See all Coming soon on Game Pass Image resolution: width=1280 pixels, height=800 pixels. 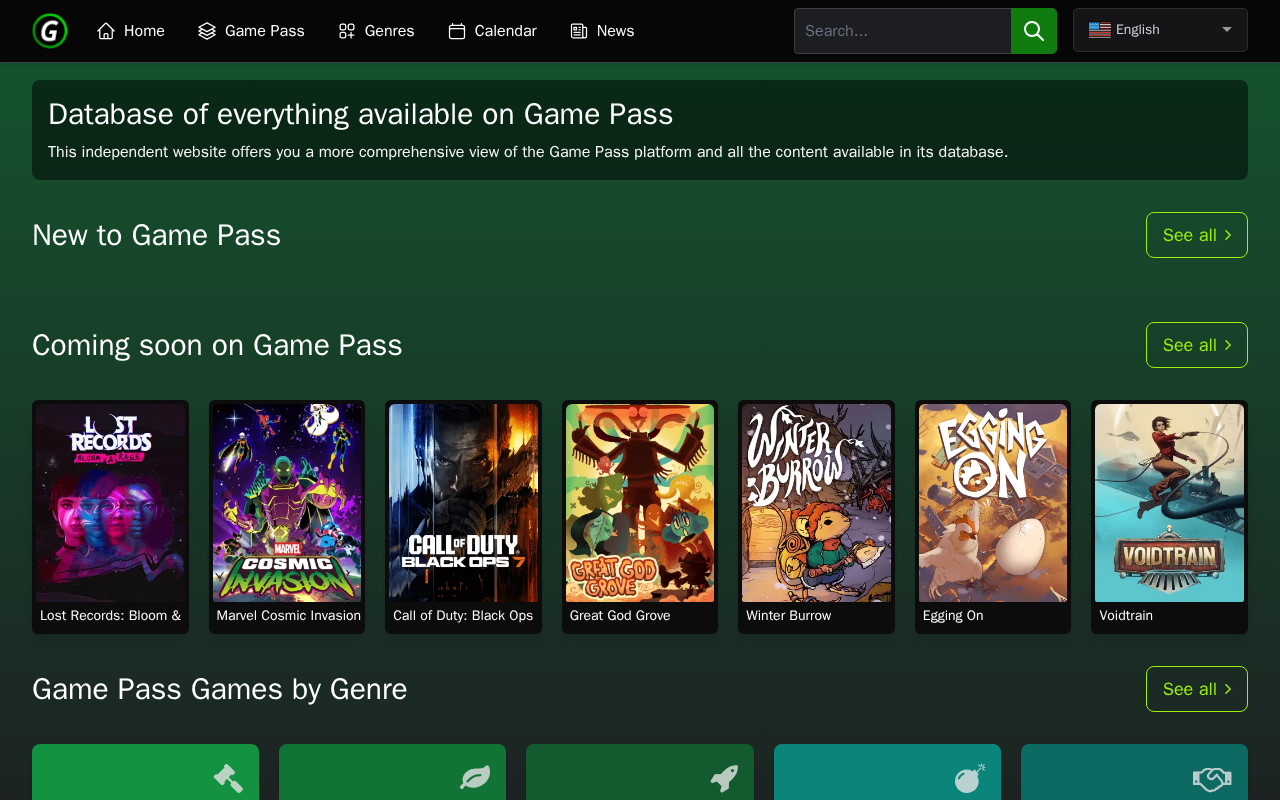[1196, 345]
